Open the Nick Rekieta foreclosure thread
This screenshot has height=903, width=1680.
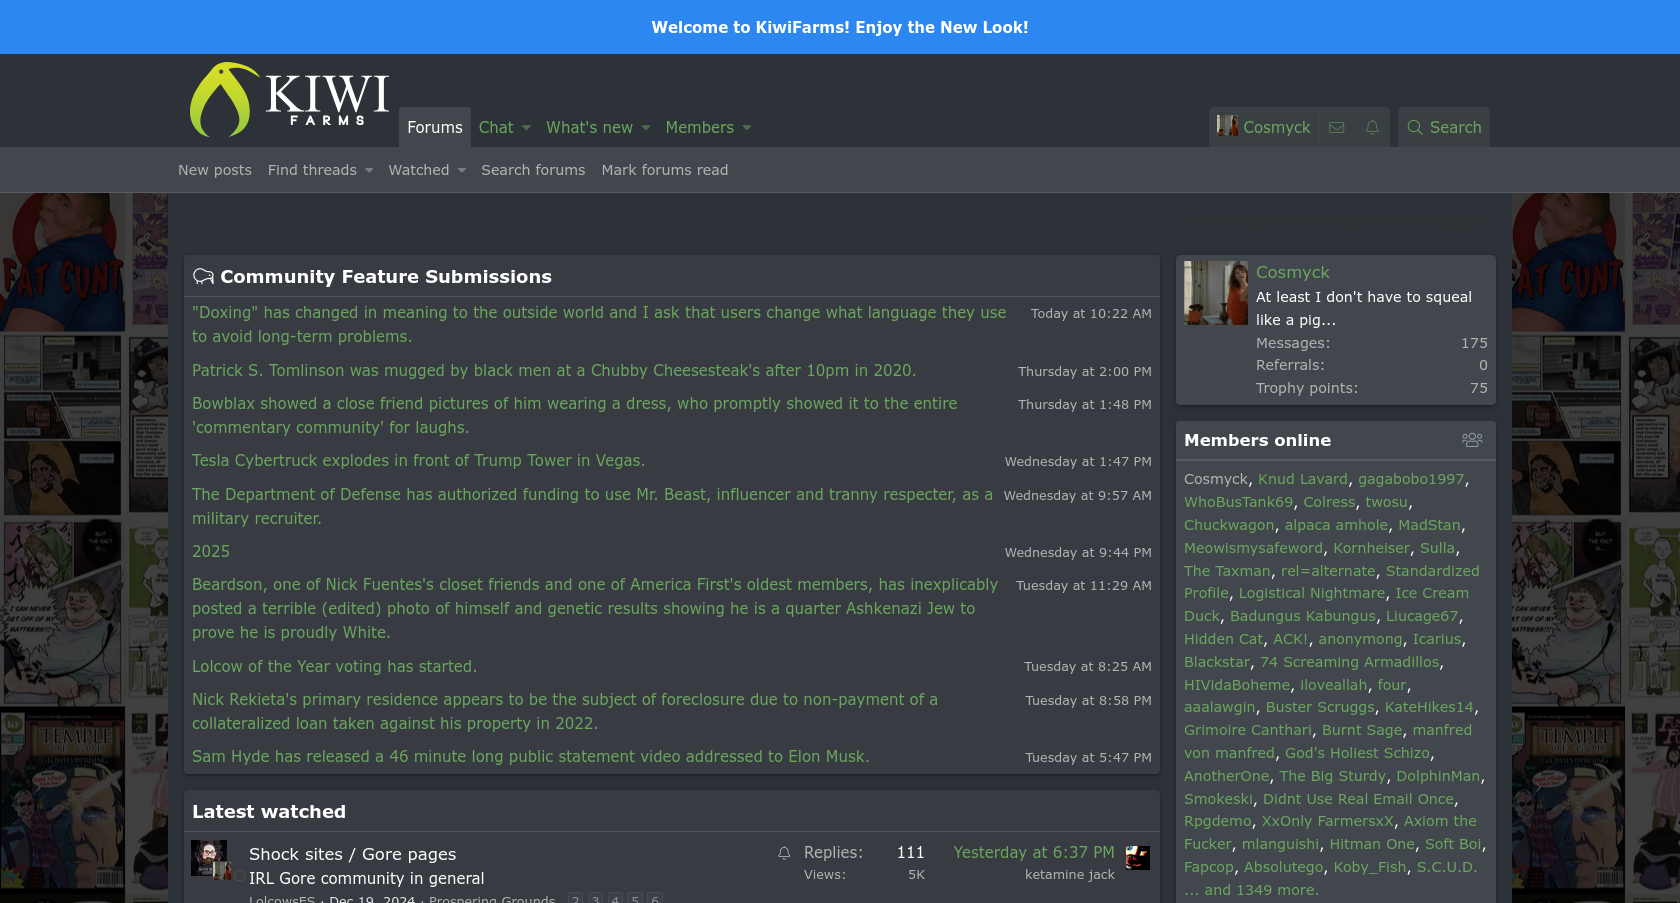click(x=565, y=712)
